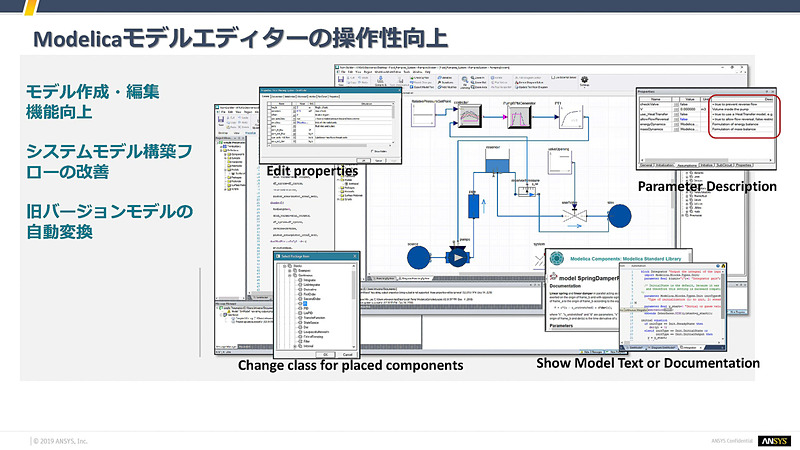This screenshot has height=450, width=800.
Task: Select StateSpace in the package tree
Action: (311, 322)
